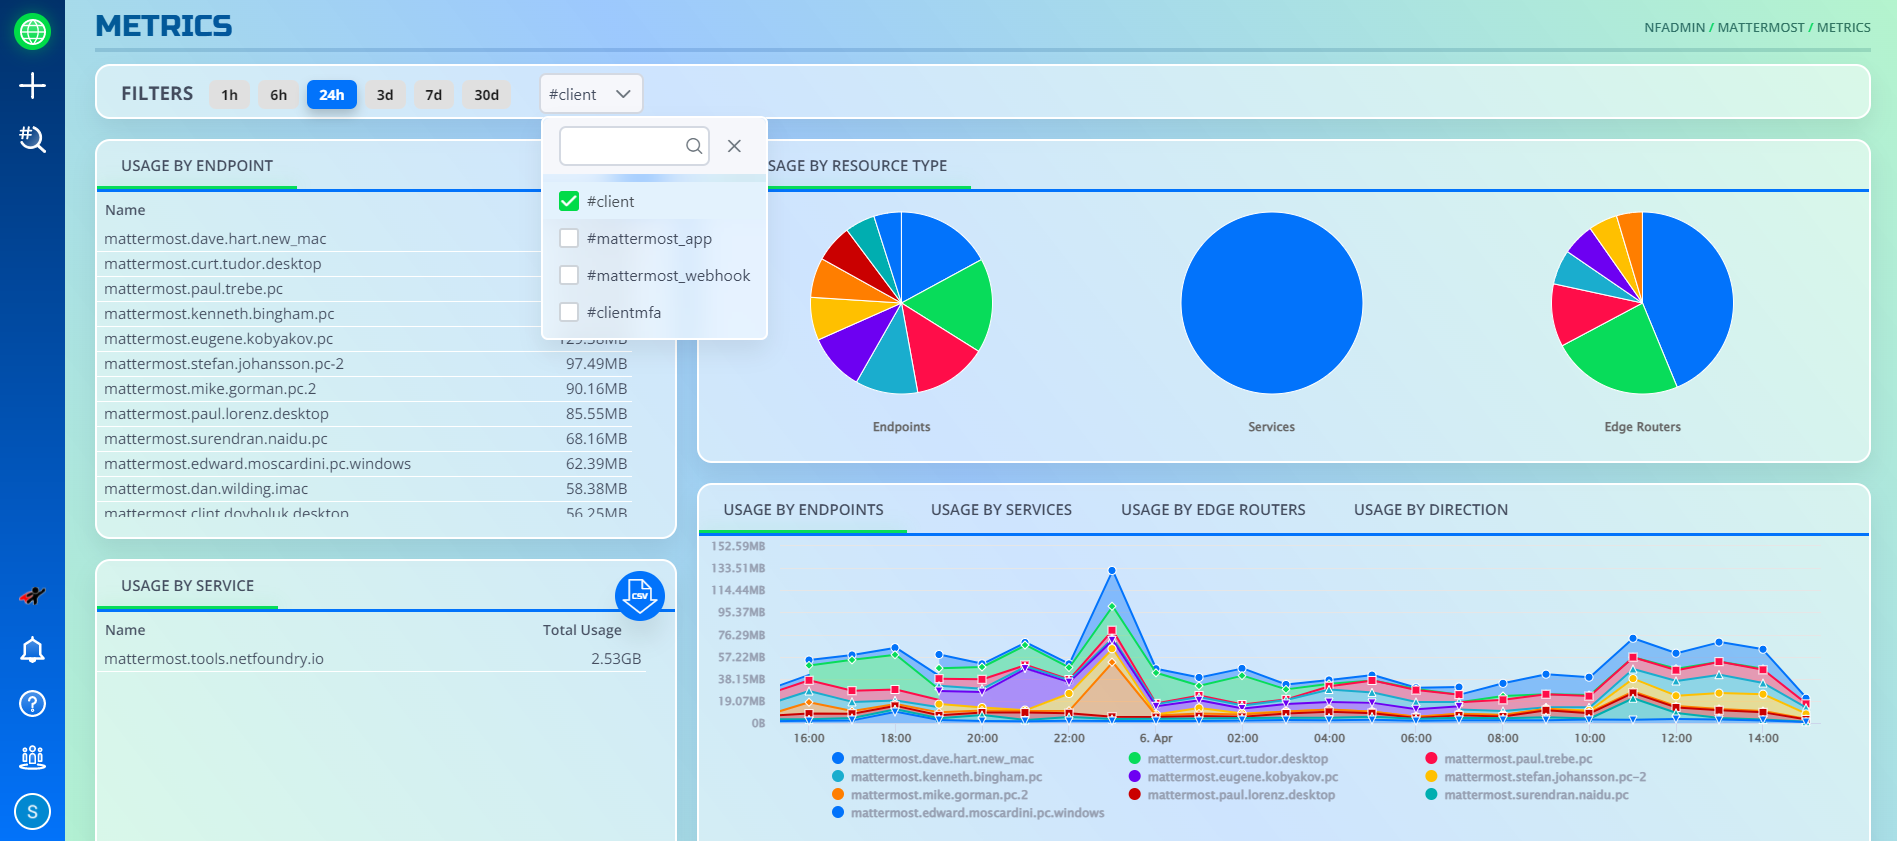1897x841 pixels.
Task: Expand the #client attribute dropdown
Action: click(590, 94)
